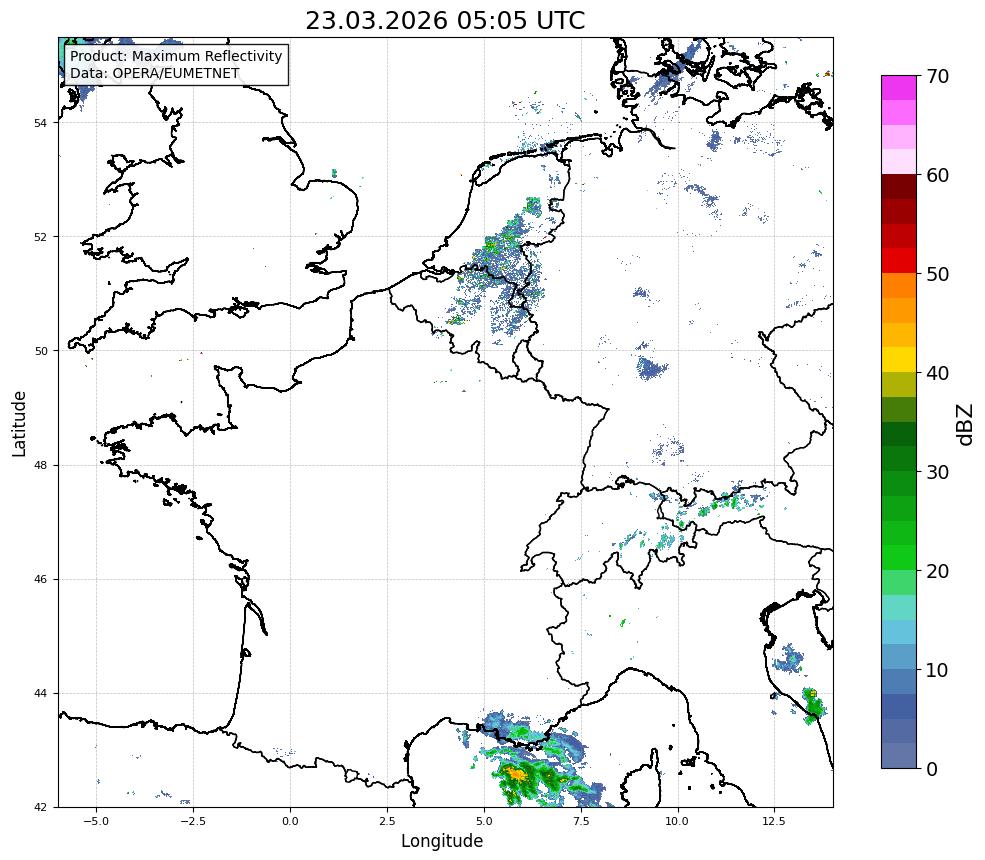Select the longitude tick label 2.5
Screen dimensions: 985x860
point(387,821)
